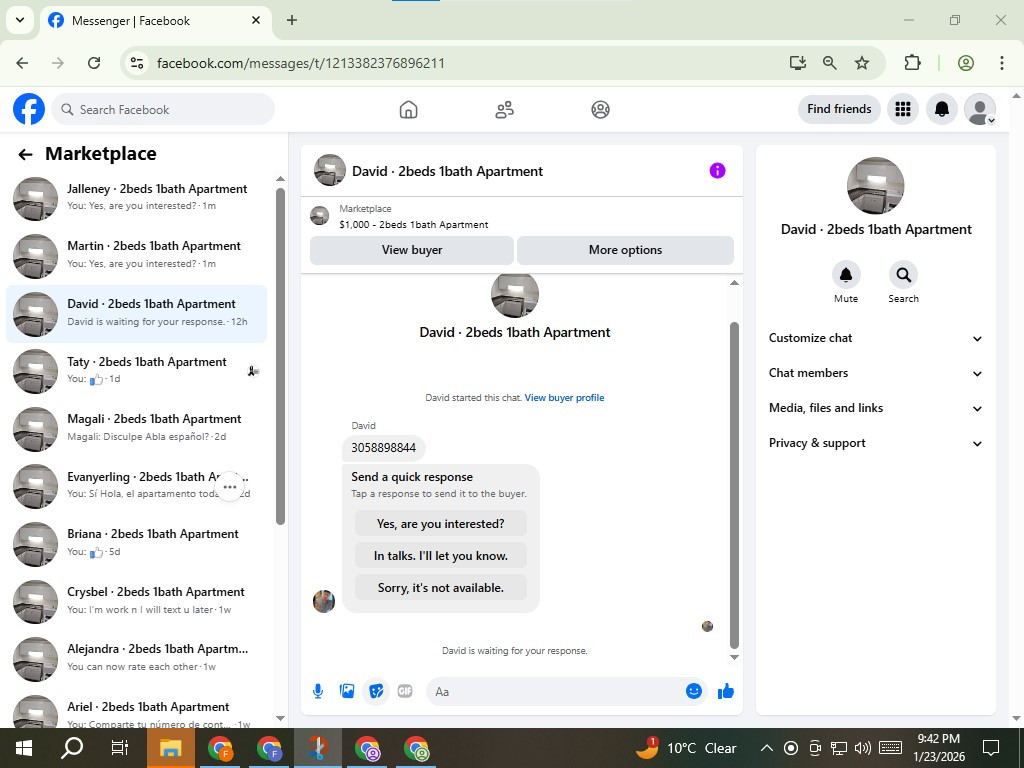Image resolution: width=1024 pixels, height=768 pixels.
Task: Send 'Sorry, it's not available.' response
Action: pyautogui.click(x=441, y=588)
